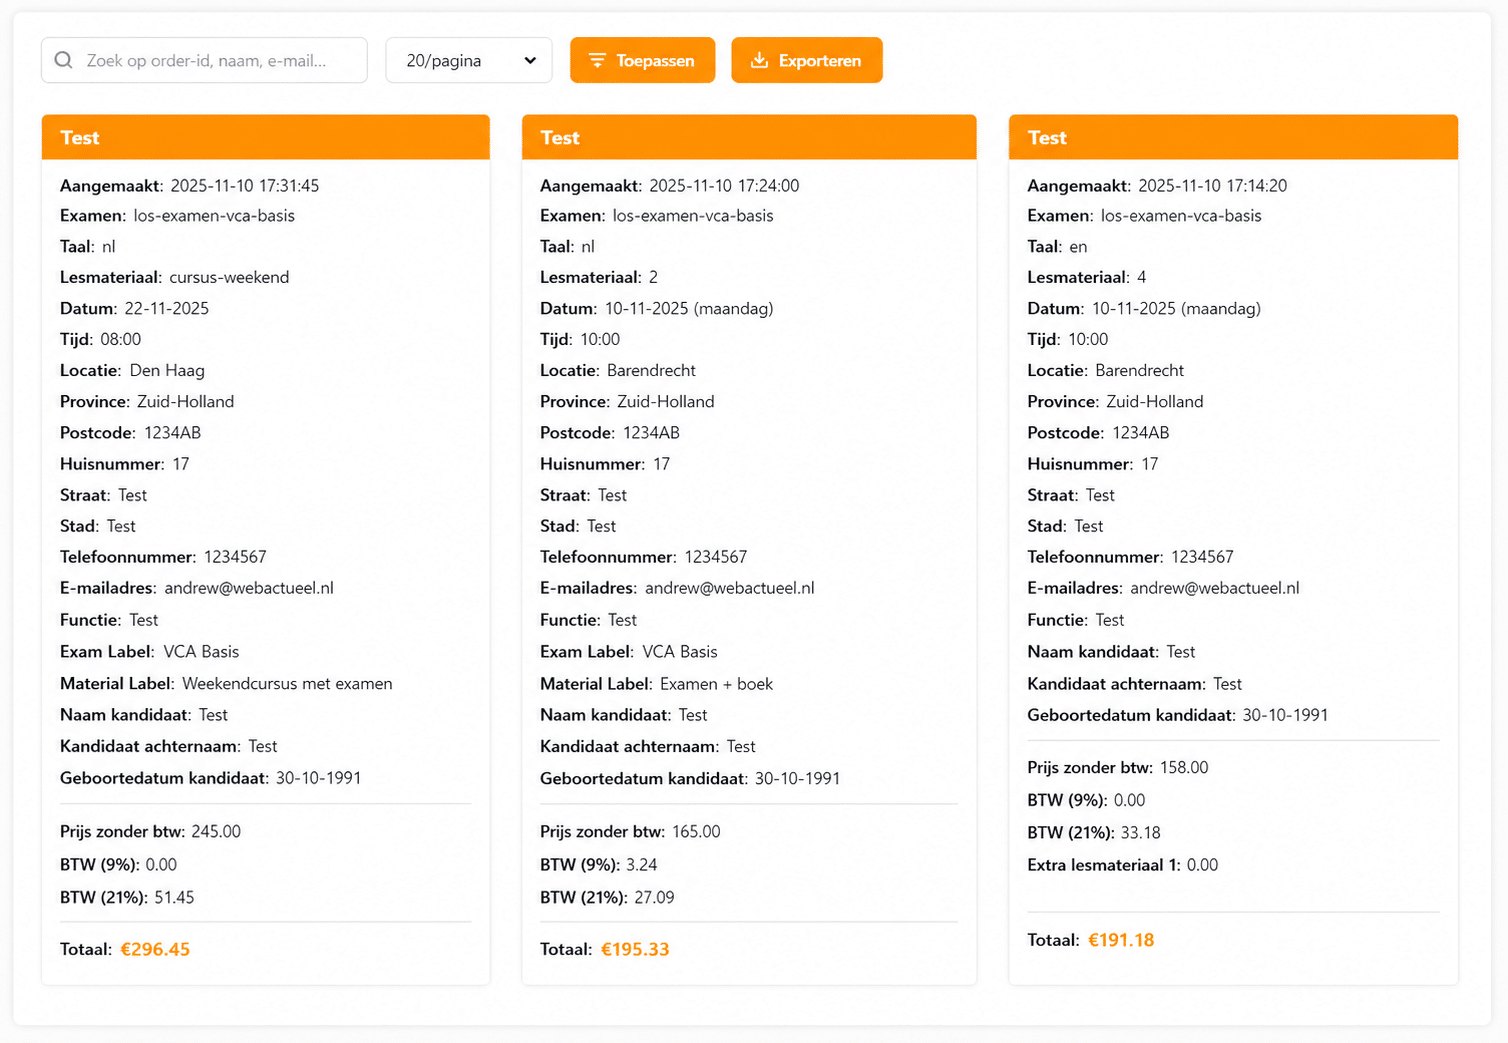1508x1043 pixels.
Task: Click the €191.18 total amount
Action: tap(1120, 940)
